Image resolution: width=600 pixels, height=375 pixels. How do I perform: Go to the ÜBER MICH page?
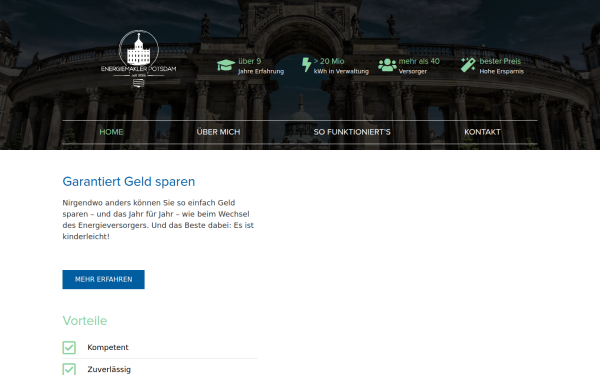point(218,132)
